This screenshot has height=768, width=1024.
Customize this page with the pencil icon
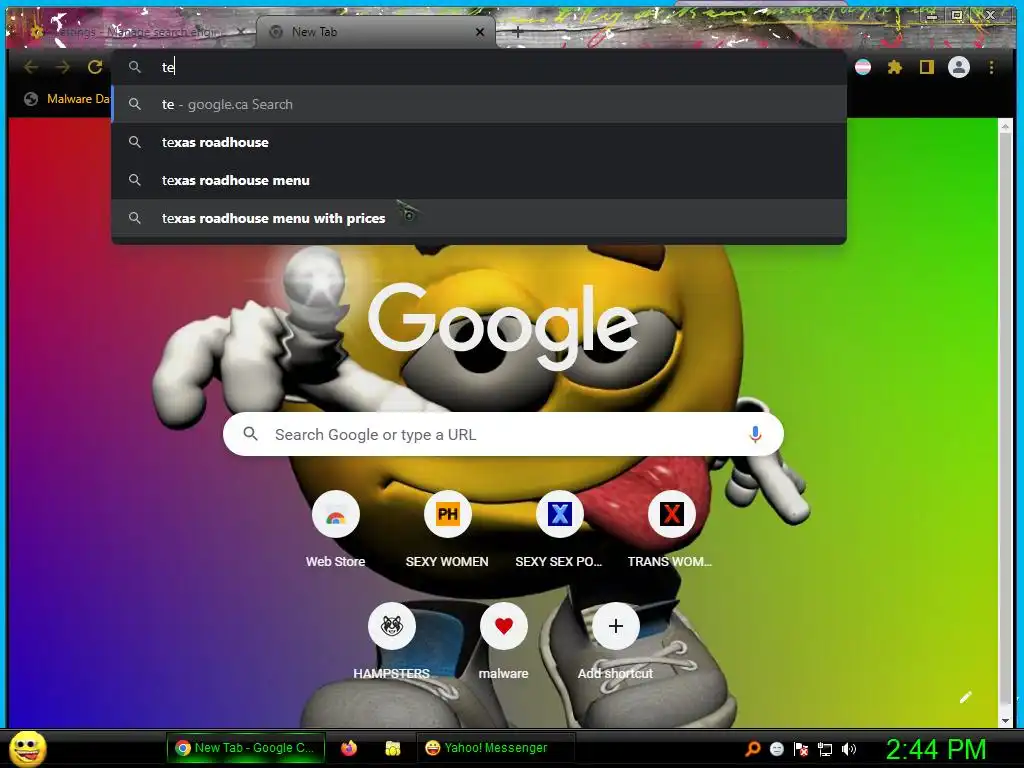pos(966,697)
